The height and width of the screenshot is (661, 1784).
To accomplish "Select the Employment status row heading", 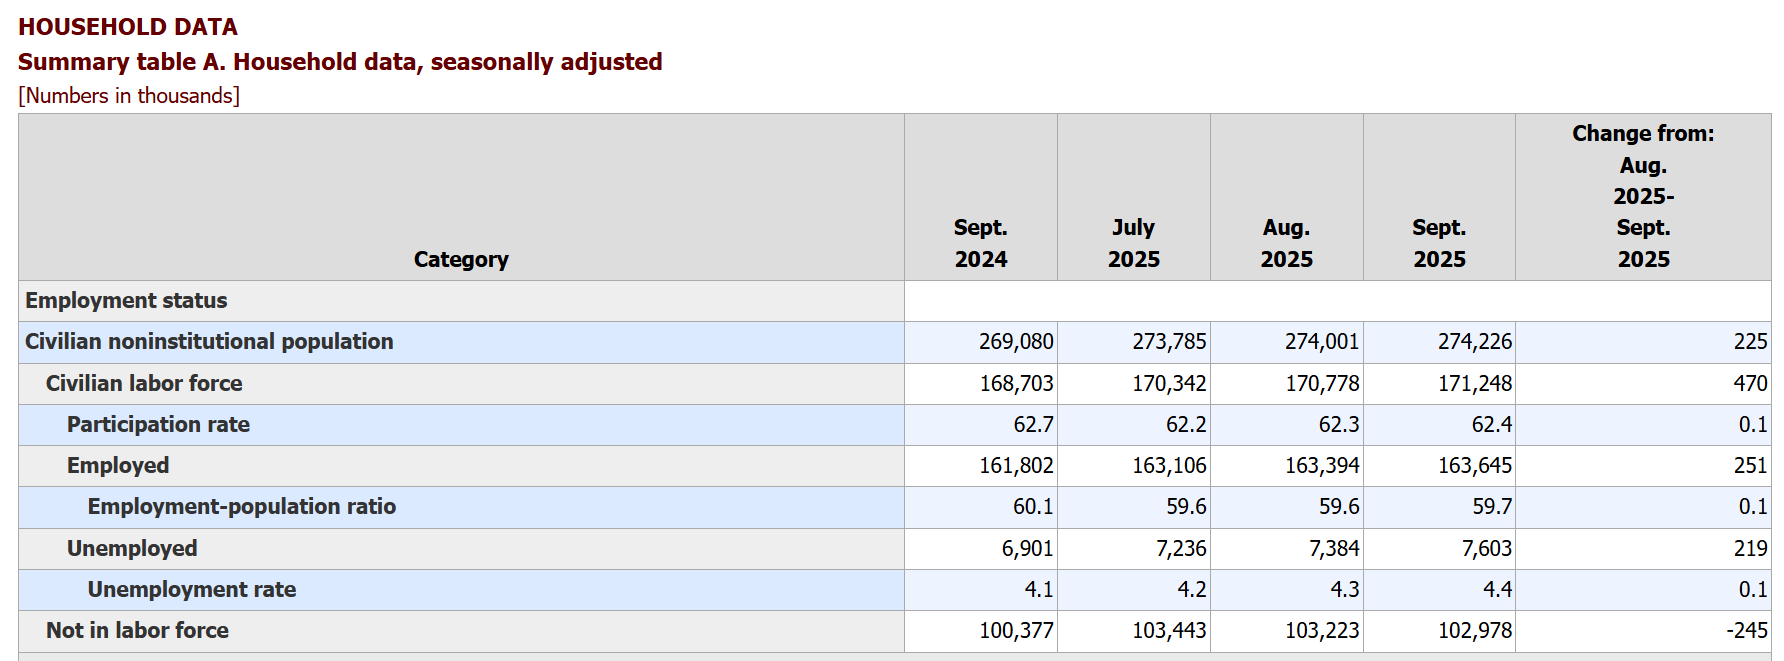I will pos(126,301).
